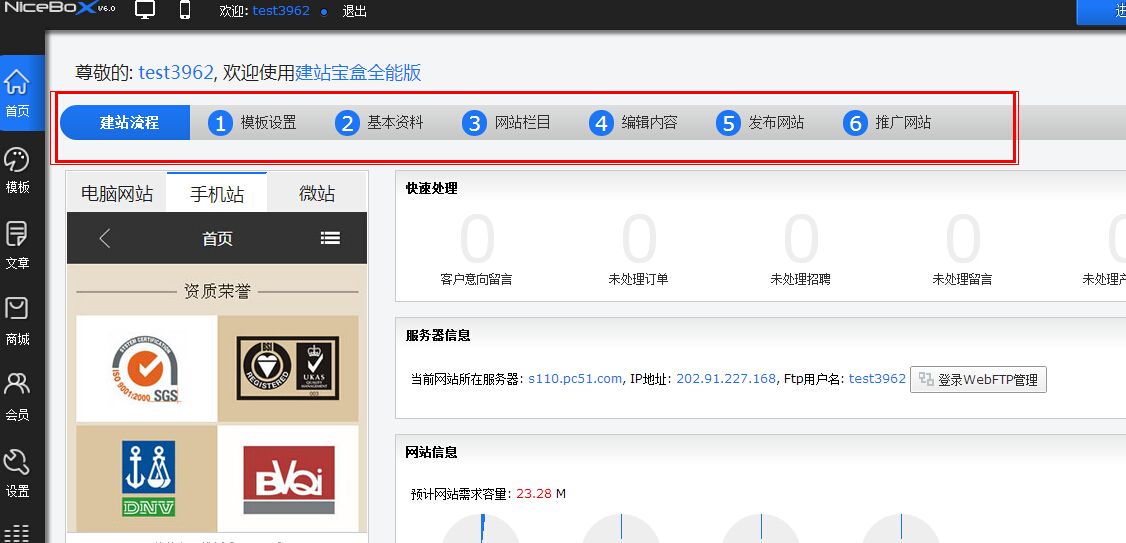
Task: Tap the hamburger menu in phone preview
Action: point(330,238)
